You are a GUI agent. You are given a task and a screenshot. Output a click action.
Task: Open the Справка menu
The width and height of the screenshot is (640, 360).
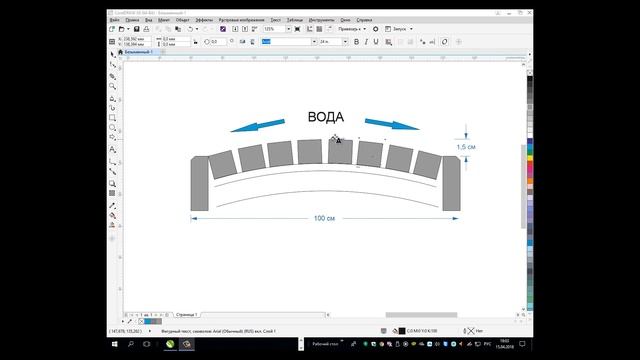(x=364, y=20)
